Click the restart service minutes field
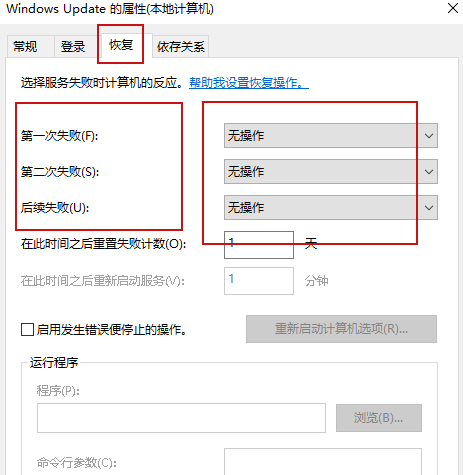This screenshot has height=475, width=463. click(259, 281)
